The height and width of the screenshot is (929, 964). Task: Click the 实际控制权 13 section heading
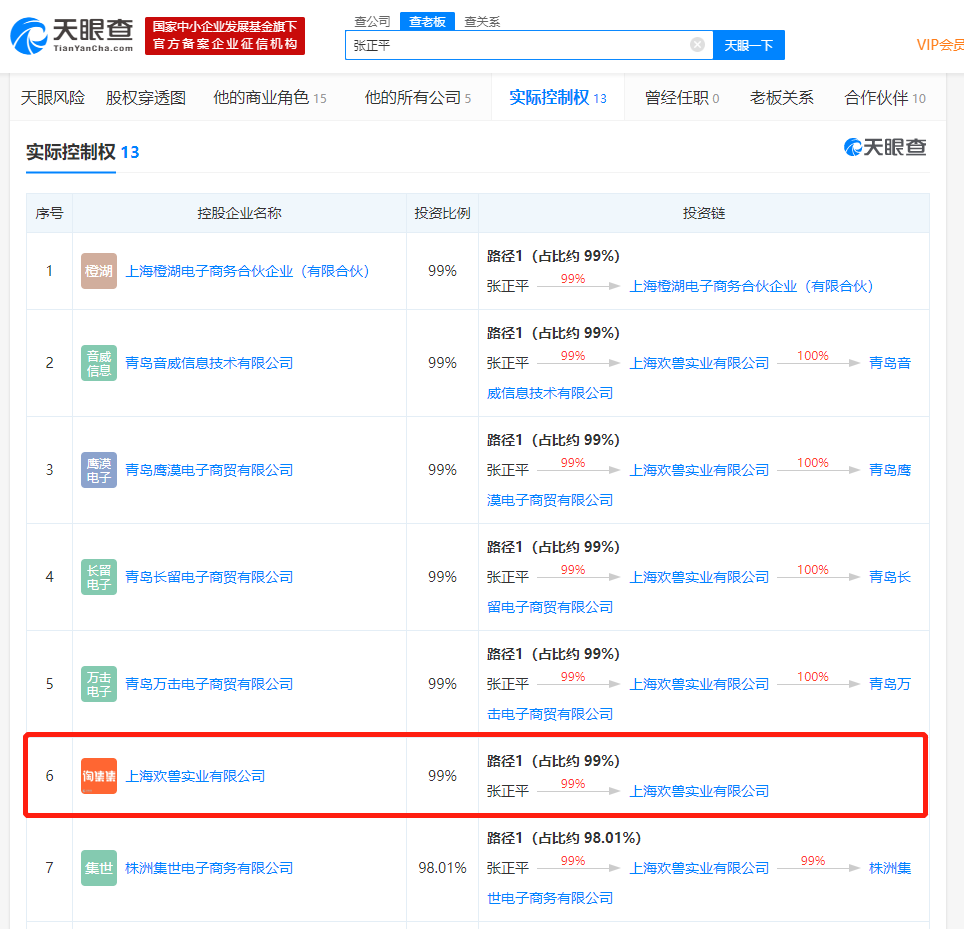[x=83, y=152]
